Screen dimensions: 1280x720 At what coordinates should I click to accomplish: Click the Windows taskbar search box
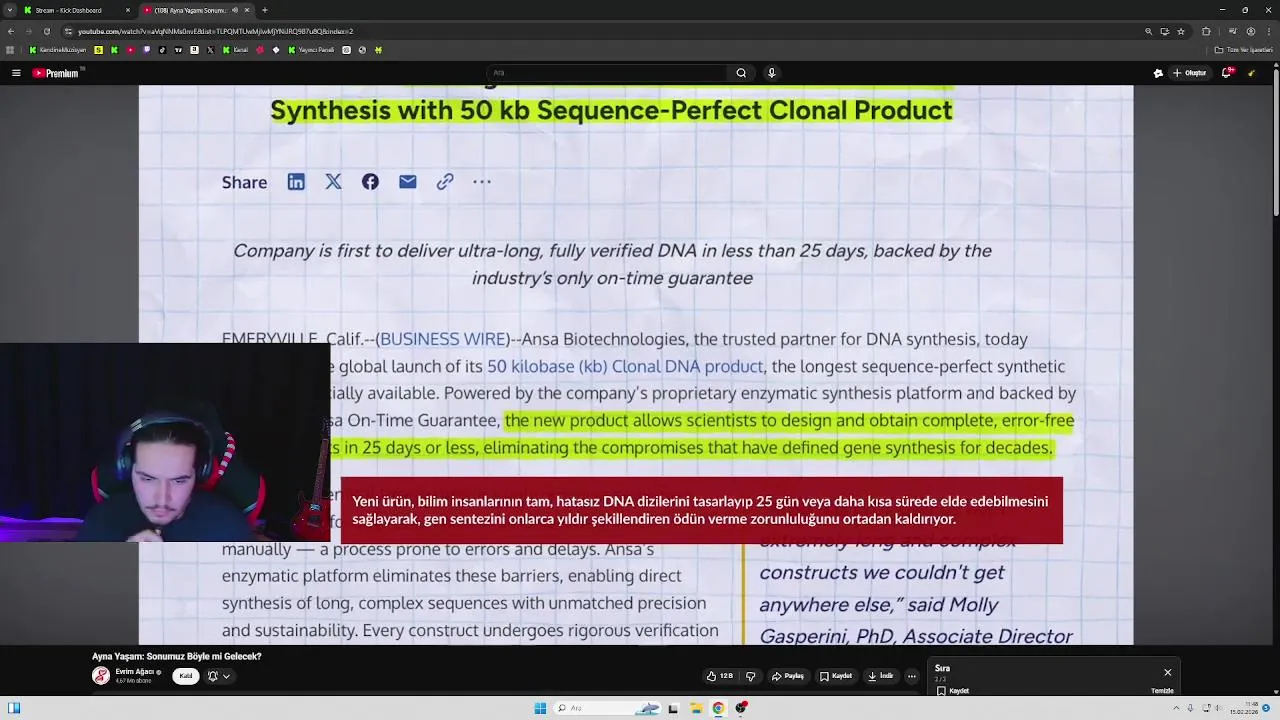pos(608,708)
